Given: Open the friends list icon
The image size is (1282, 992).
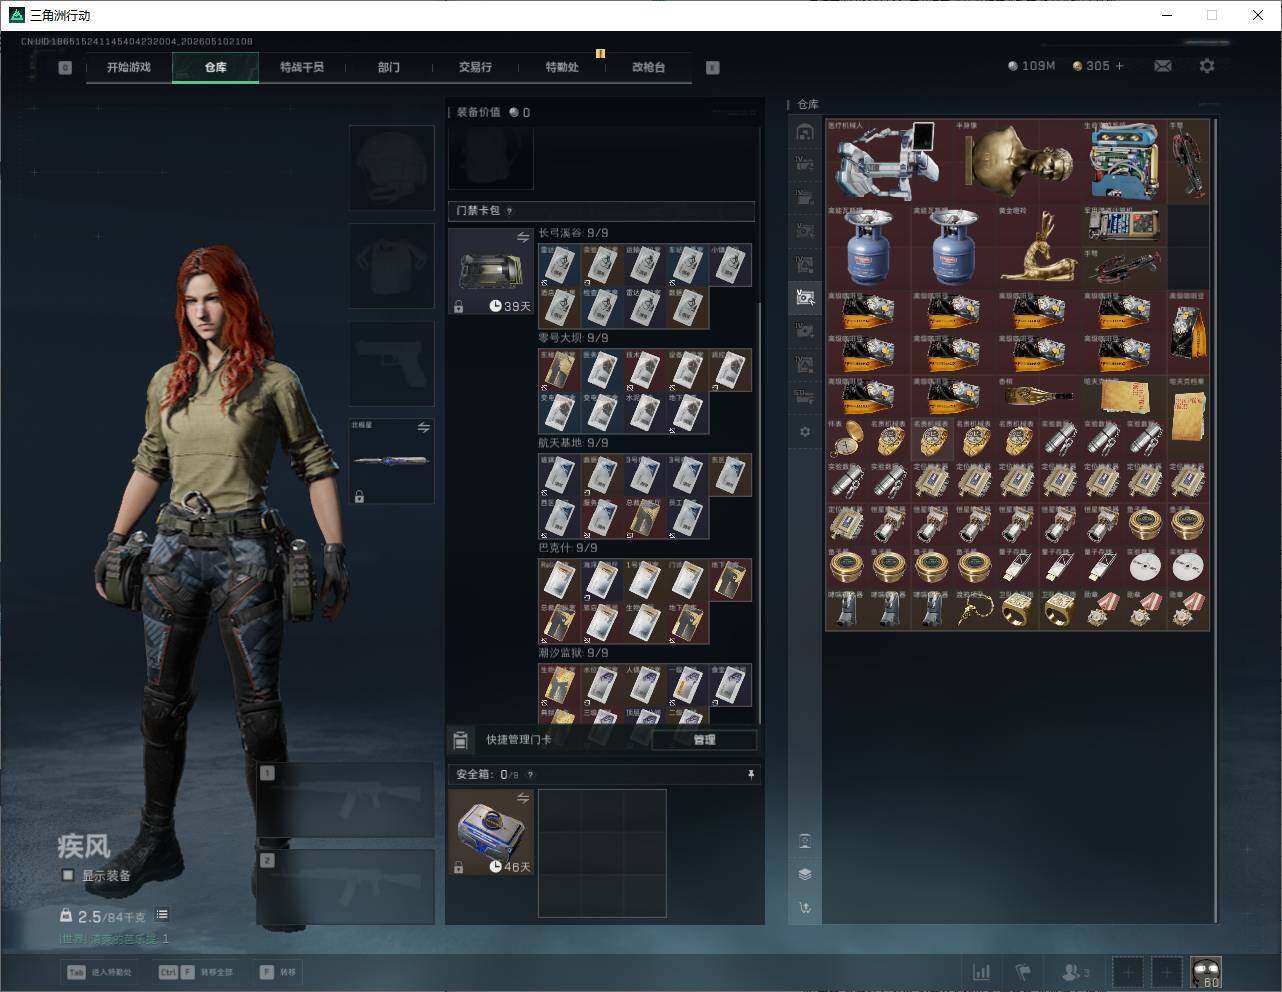Looking at the screenshot, I should 1075,972.
